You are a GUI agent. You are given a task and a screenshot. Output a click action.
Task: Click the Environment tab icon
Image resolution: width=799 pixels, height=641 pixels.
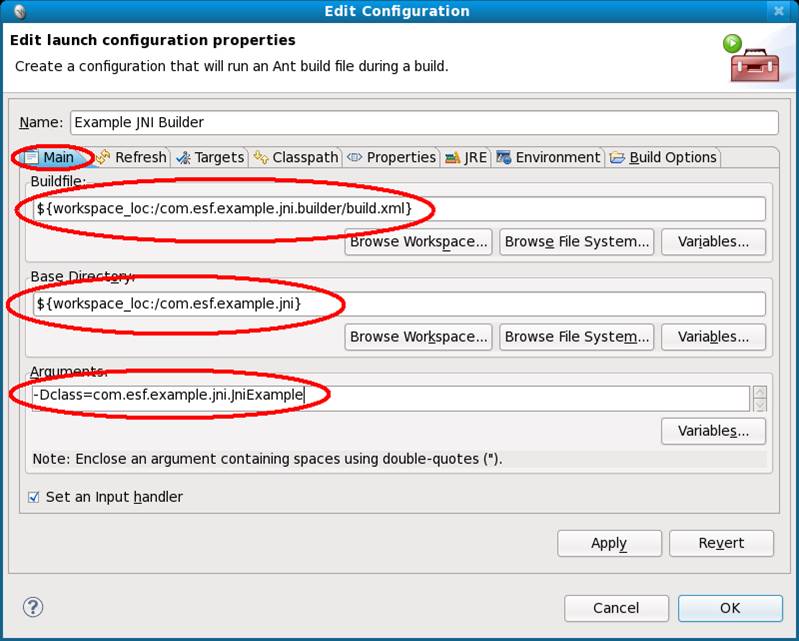(x=503, y=157)
